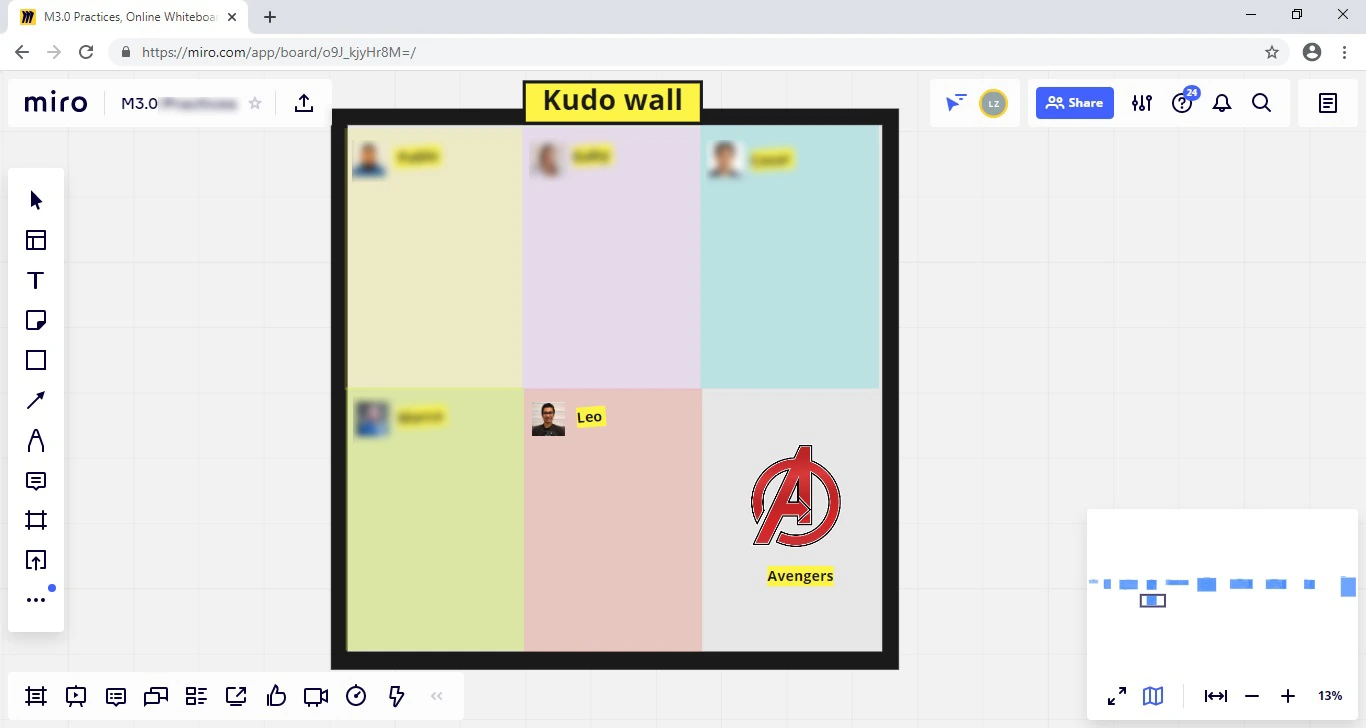Select the arrow connection line tool
1366x728 pixels.
click(x=36, y=400)
